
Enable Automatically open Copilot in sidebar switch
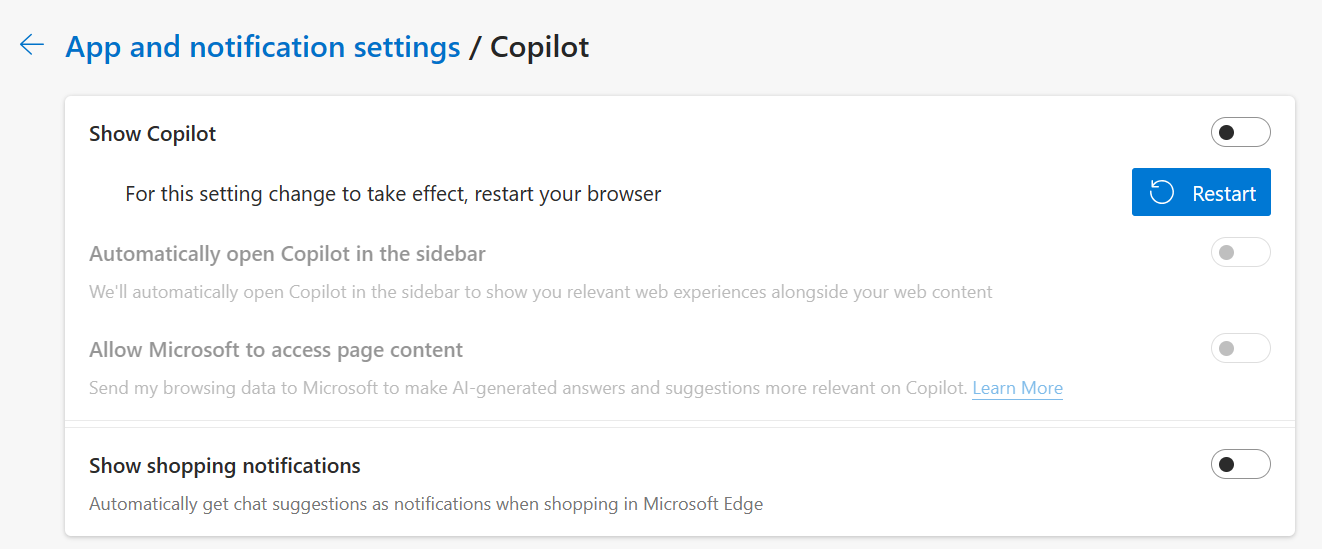tap(1240, 252)
